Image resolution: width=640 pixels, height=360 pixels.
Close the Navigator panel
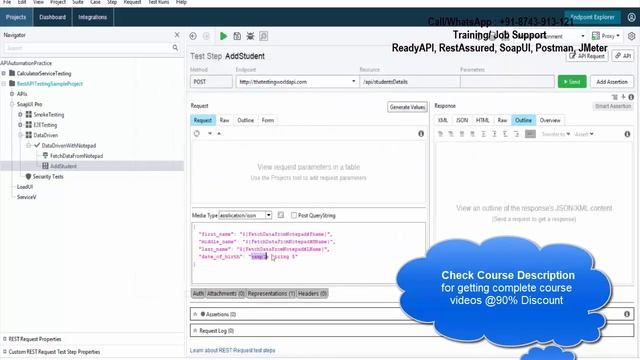(x=177, y=35)
